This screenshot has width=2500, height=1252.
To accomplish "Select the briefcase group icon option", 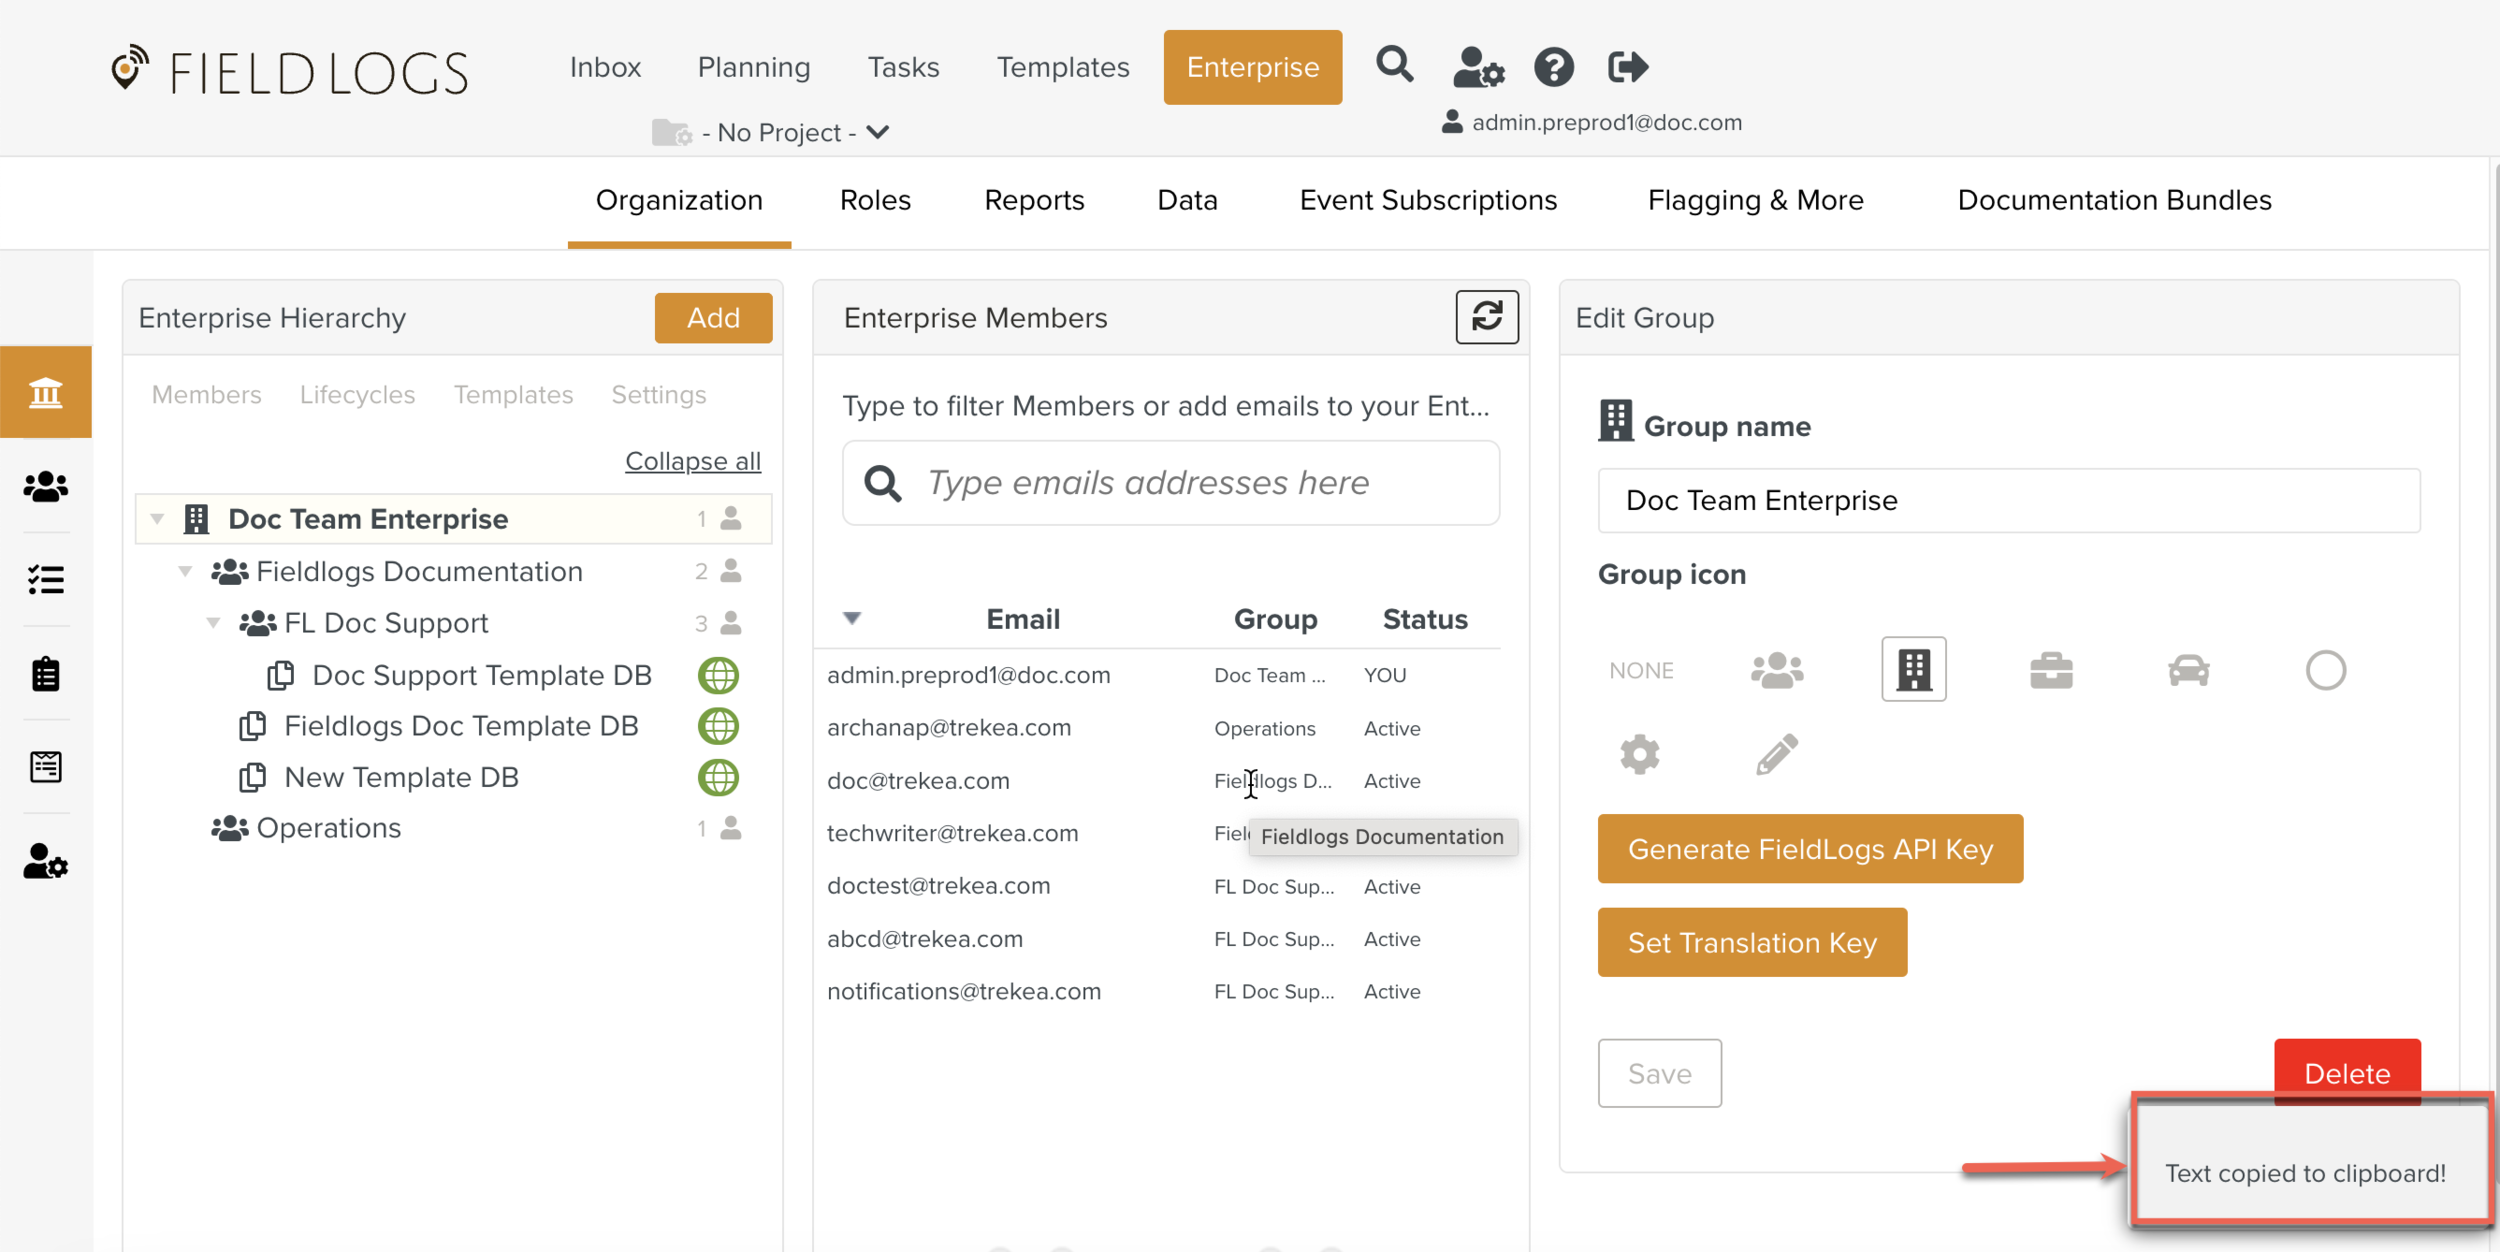I will [x=2050, y=670].
